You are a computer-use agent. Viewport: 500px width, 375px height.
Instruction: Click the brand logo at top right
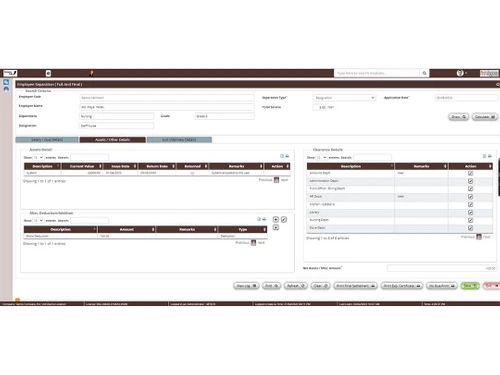point(489,73)
